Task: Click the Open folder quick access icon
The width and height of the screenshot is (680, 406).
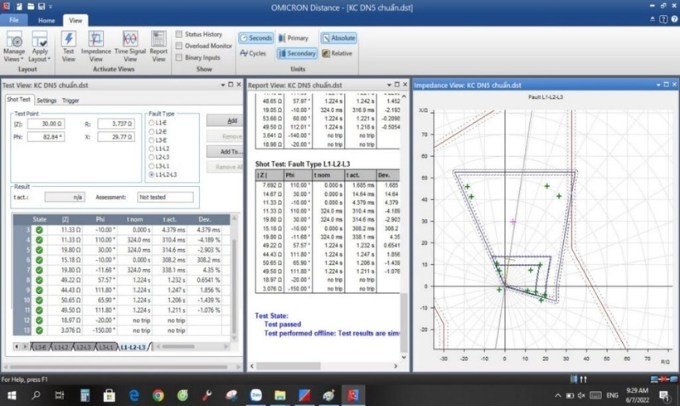Action: click(30, 7)
